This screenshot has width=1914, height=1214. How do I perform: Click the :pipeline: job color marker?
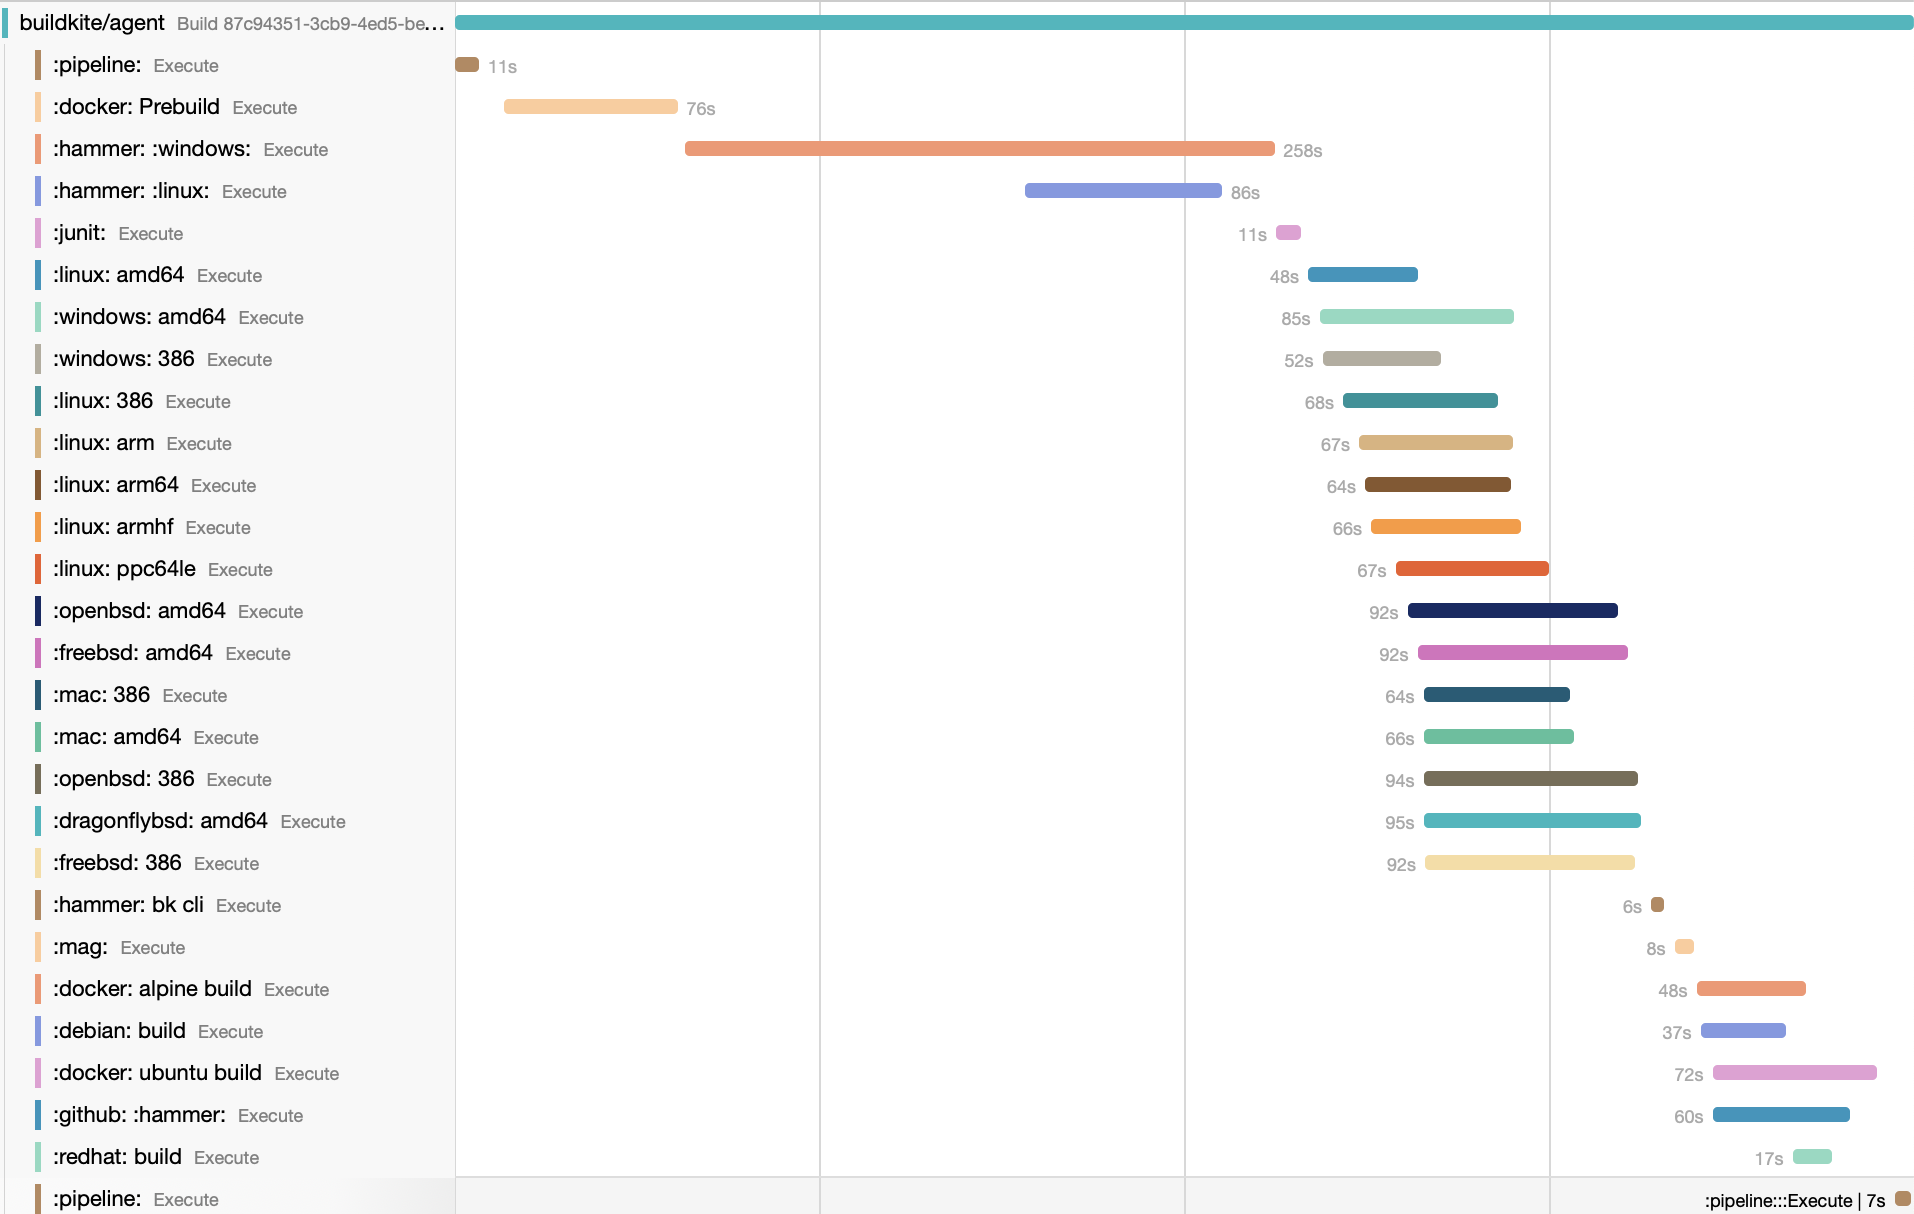tap(38, 65)
